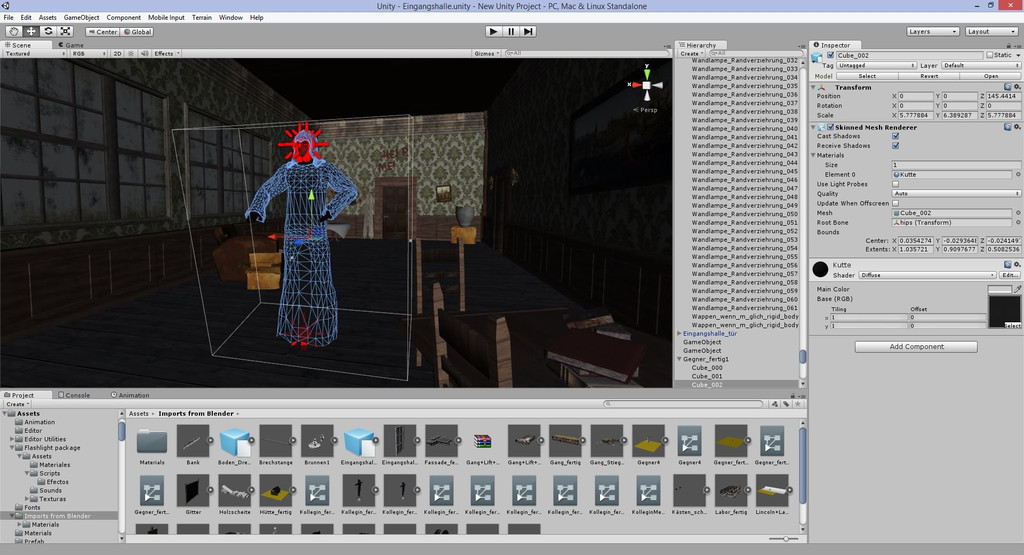The width and height of the screenshot is (1024, 555).
Task: Click the Add Component button
Action: coord(915,347)
